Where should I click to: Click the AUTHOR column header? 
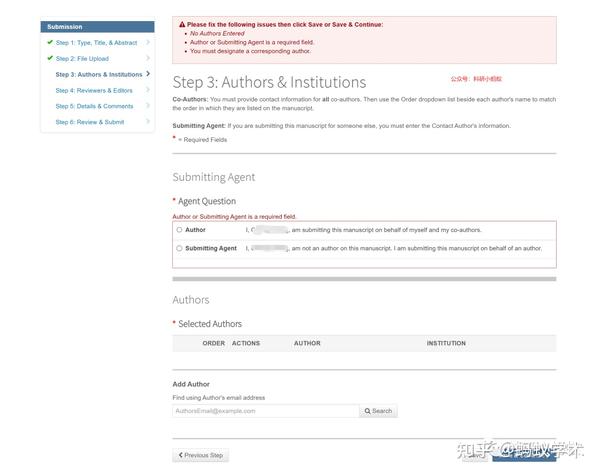307,343
